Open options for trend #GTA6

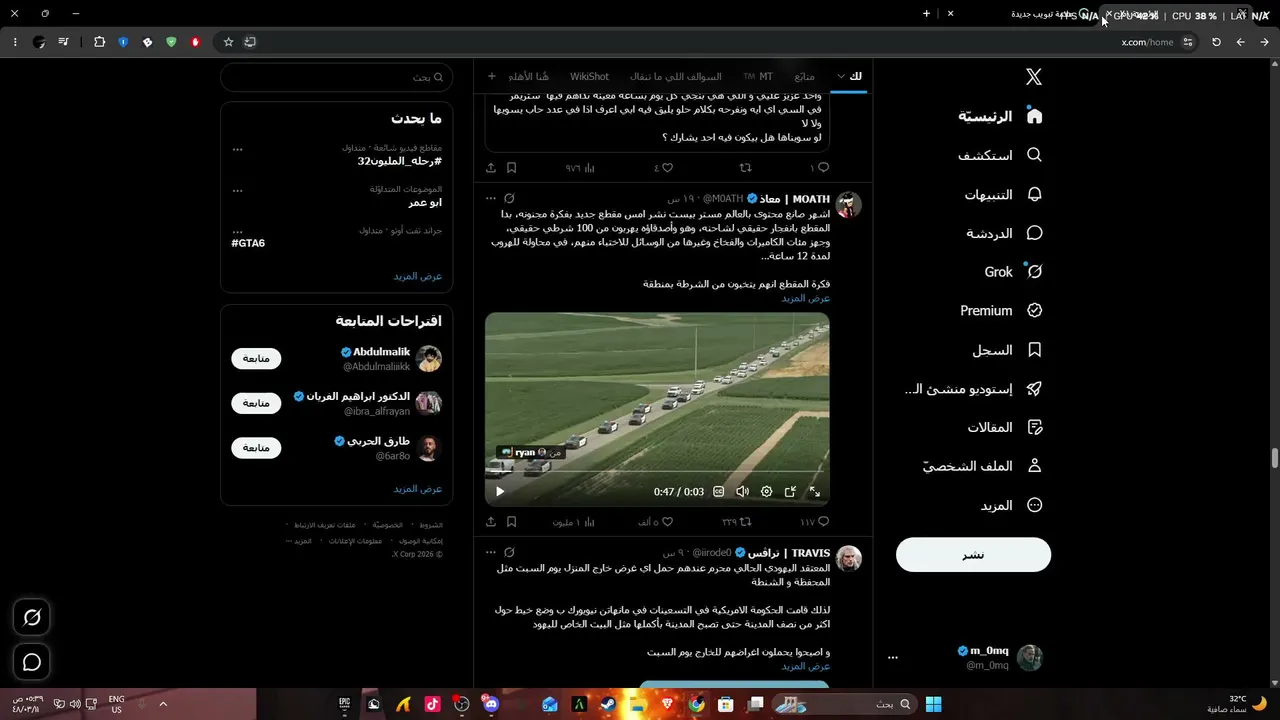click(237, 231)
